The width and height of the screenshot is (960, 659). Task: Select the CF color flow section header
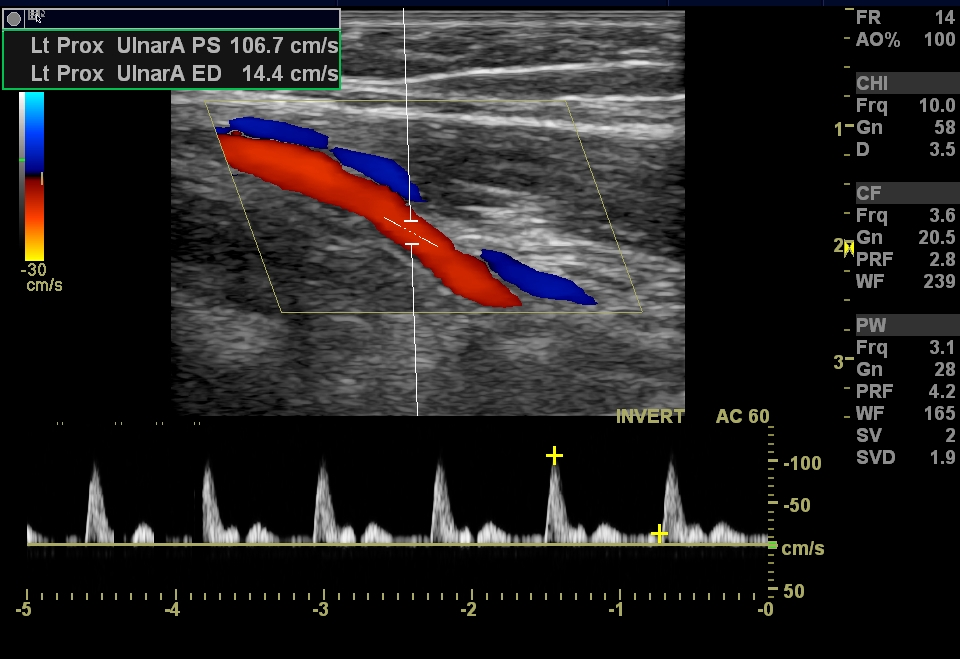point(868,193)
